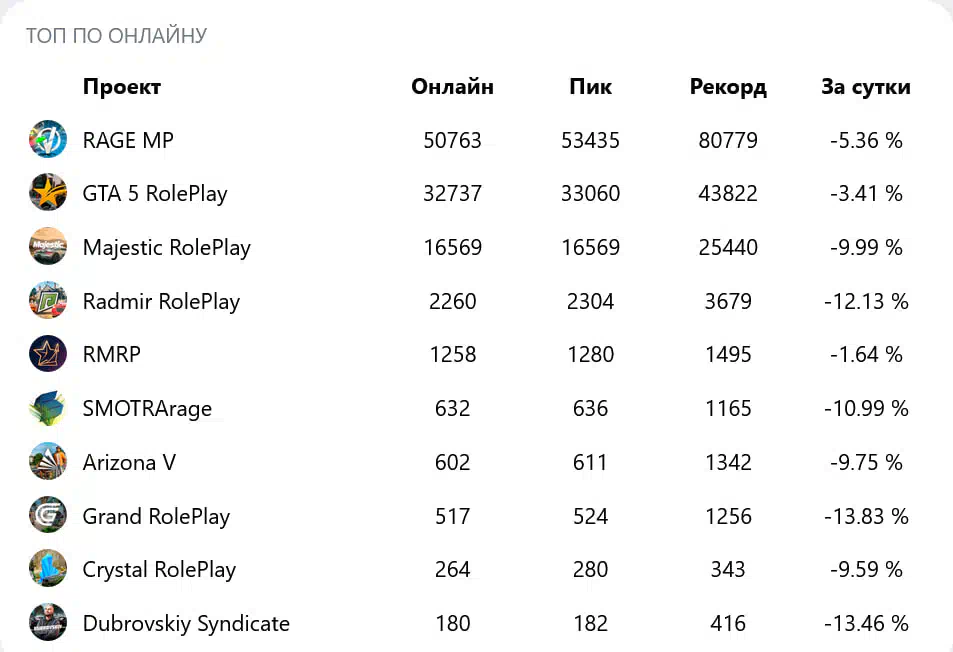
Task: Click the Проект column header
Action: [122, 87]
